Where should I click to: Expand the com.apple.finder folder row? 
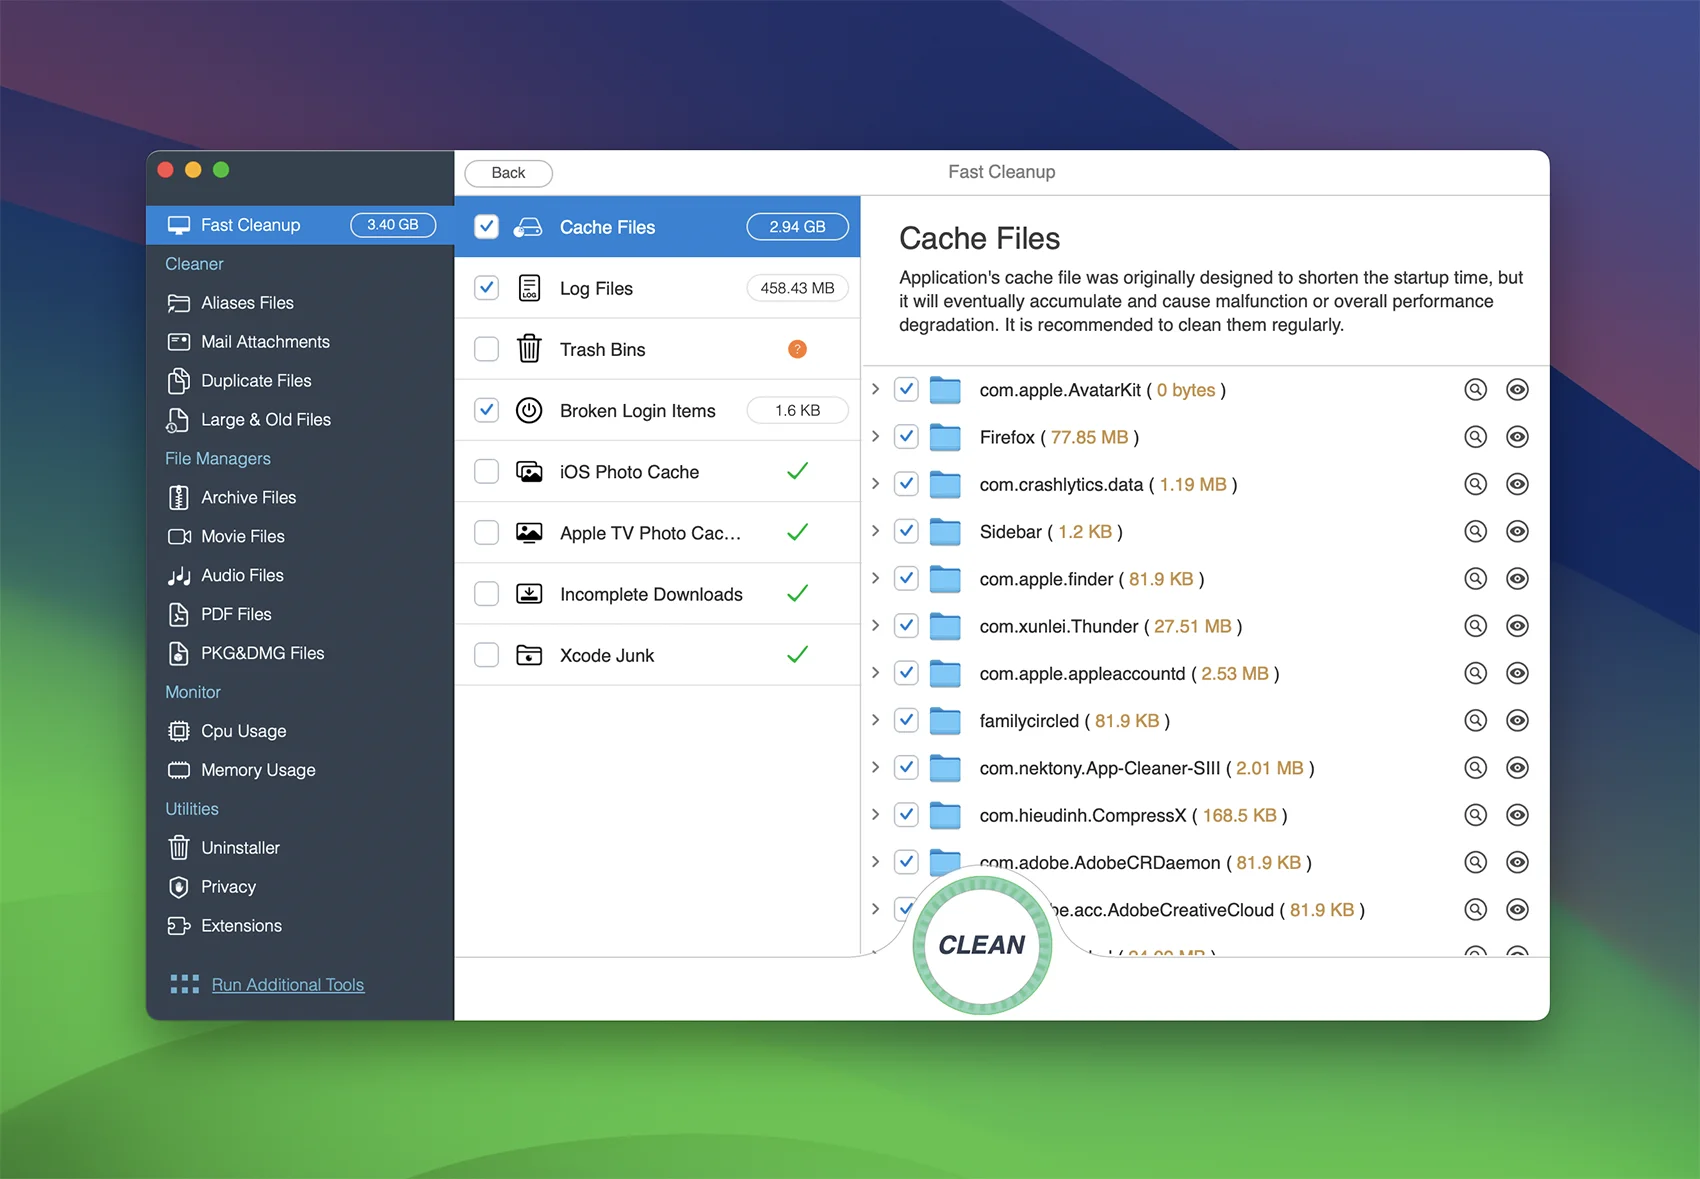[x=875, y=578]
